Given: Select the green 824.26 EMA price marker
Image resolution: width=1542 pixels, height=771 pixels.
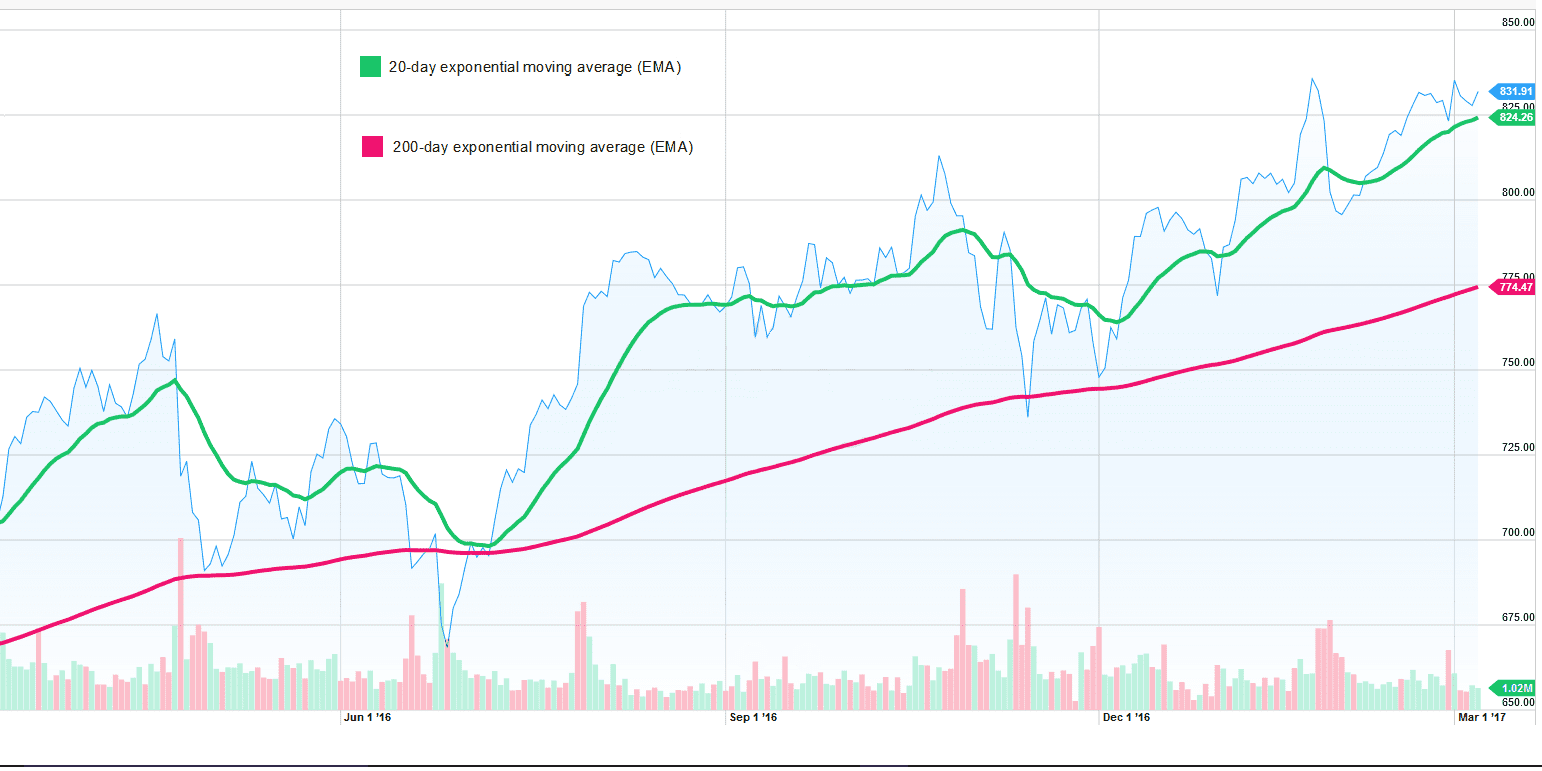Looking at the screenshot, I should coord(1513,117).
